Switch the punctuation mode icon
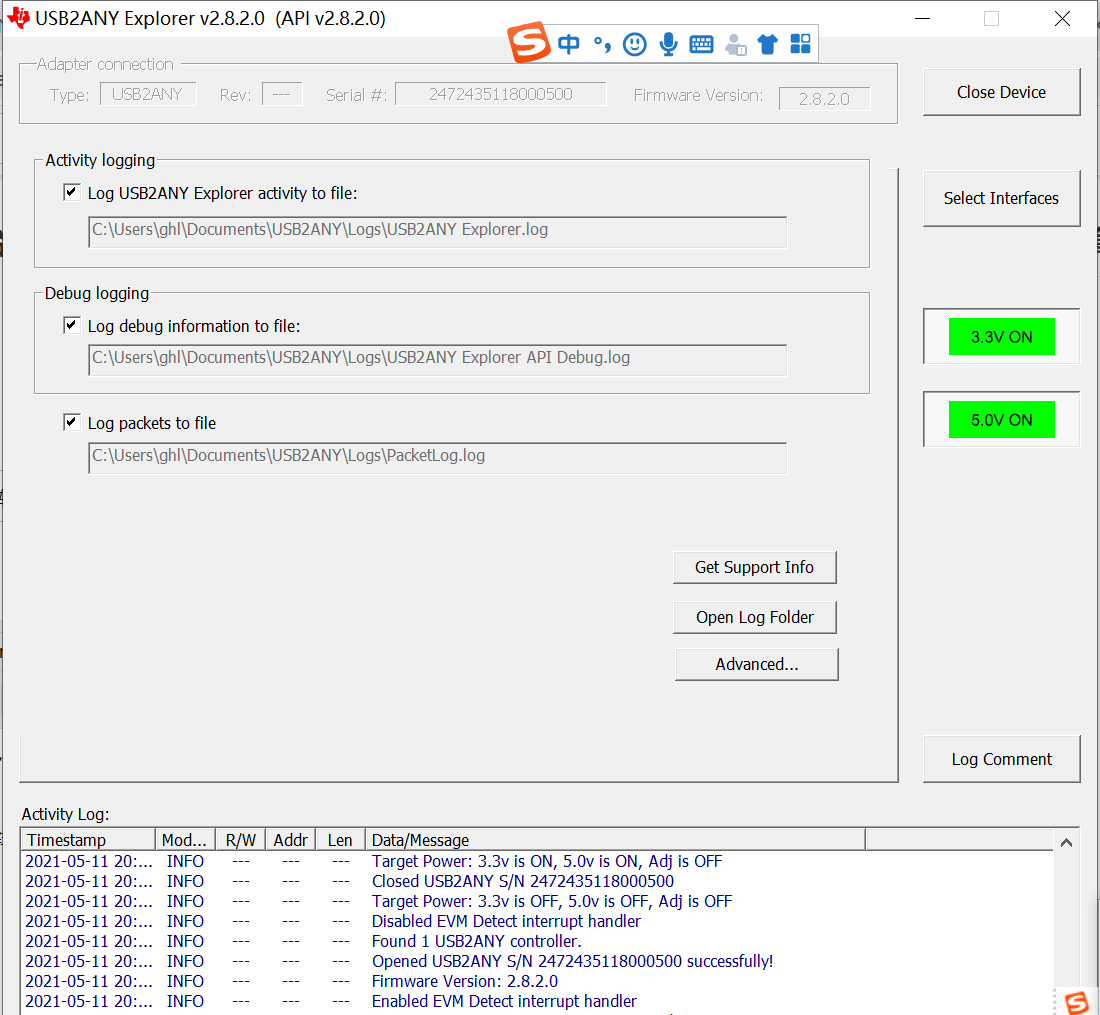 pyautogui.click(x=602, y=44)
